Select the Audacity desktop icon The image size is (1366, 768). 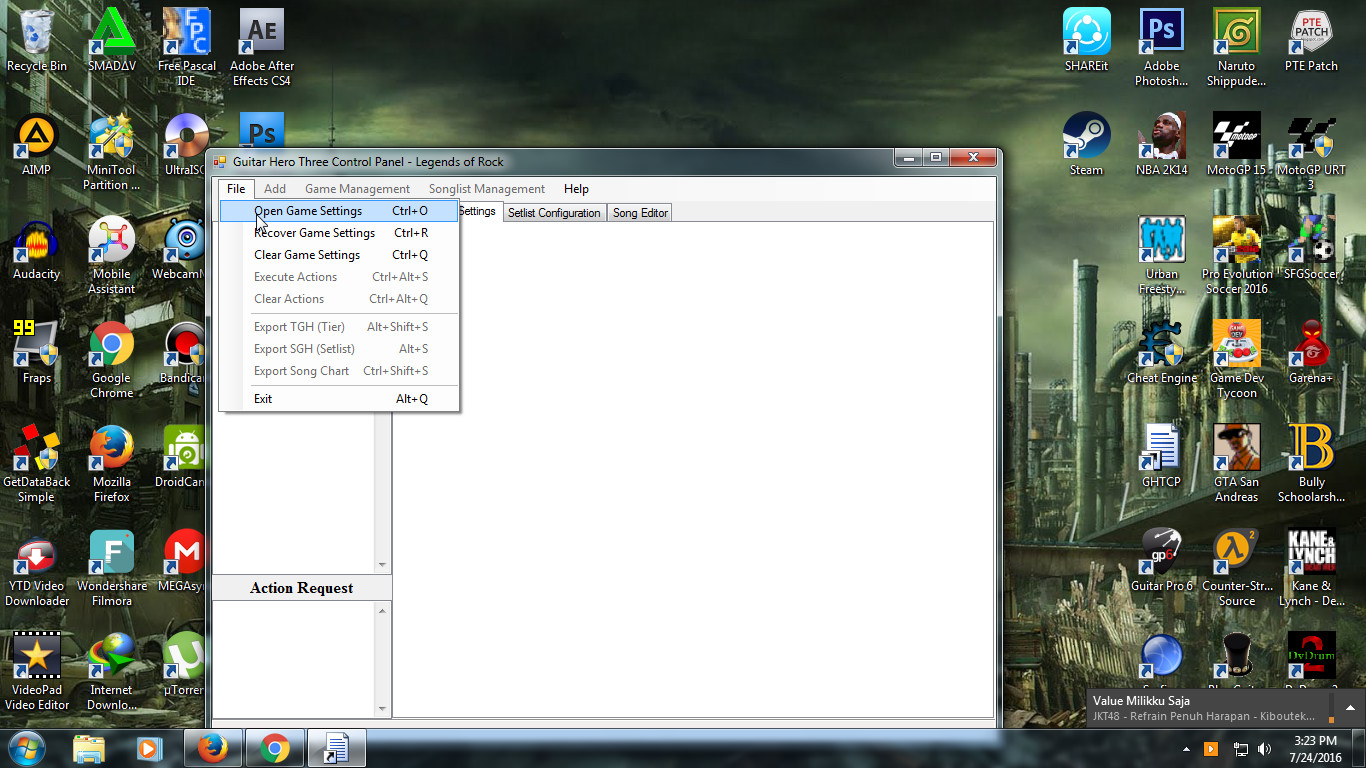[x=37, y=249]
